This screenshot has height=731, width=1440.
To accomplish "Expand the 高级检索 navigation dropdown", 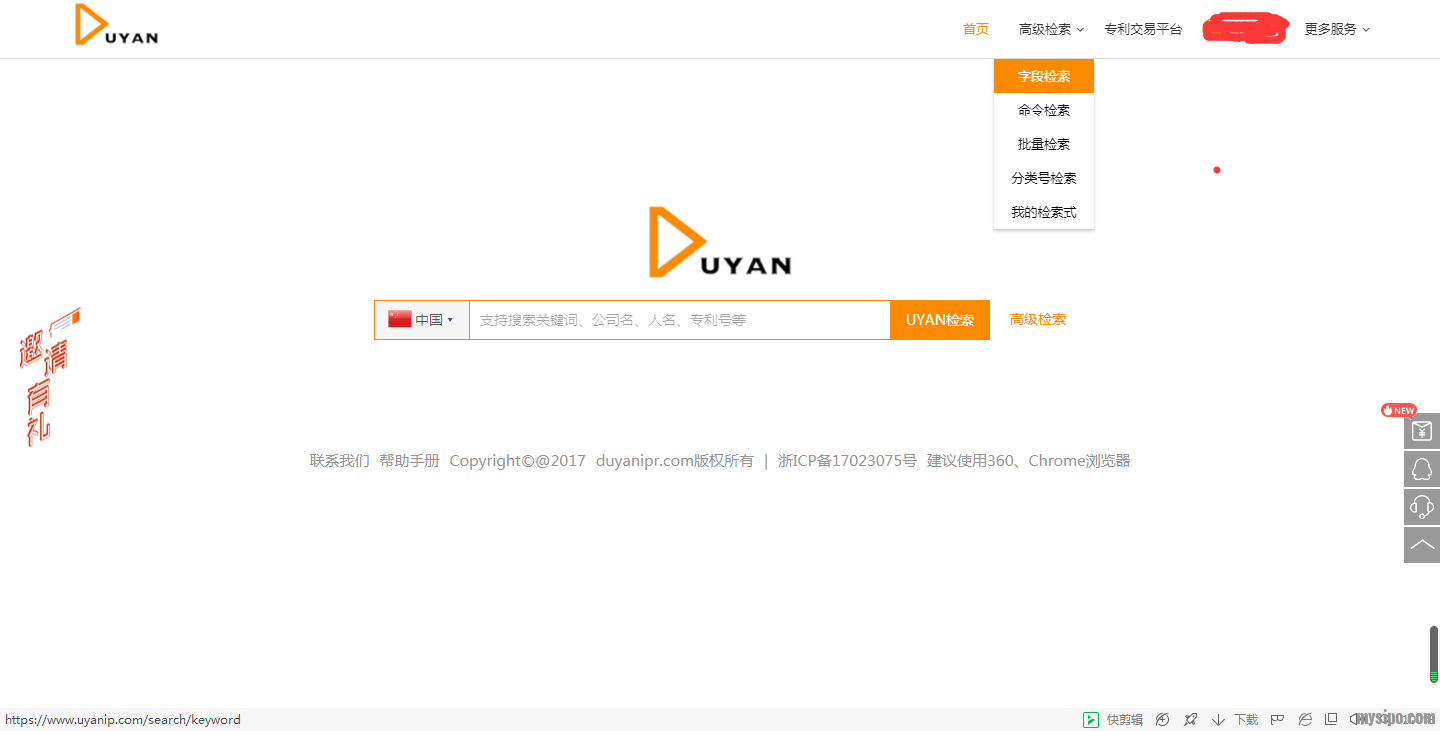I will [x=1050, y=30].
